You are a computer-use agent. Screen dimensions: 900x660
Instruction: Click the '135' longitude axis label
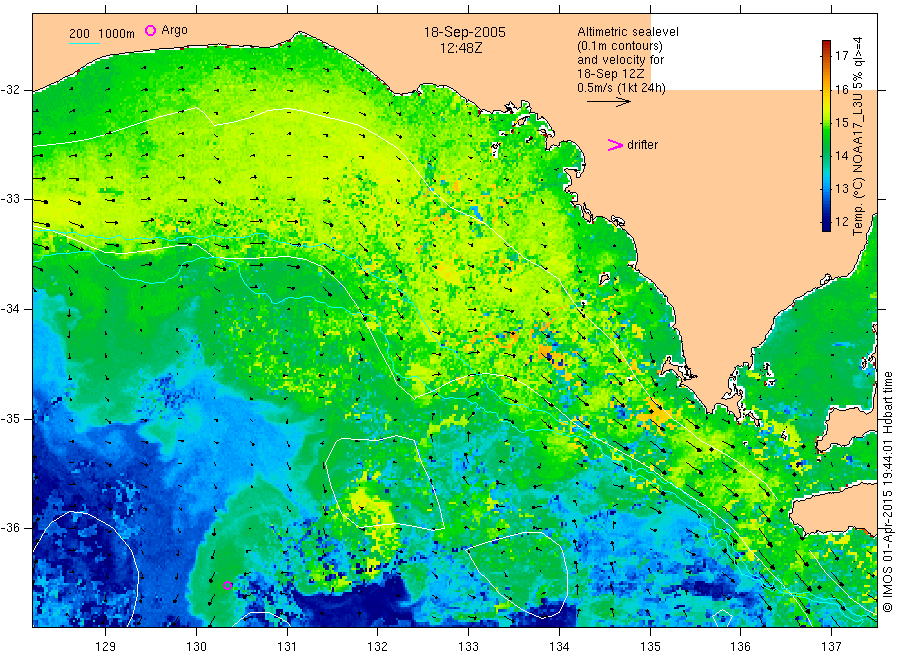[x=650, y=646]
